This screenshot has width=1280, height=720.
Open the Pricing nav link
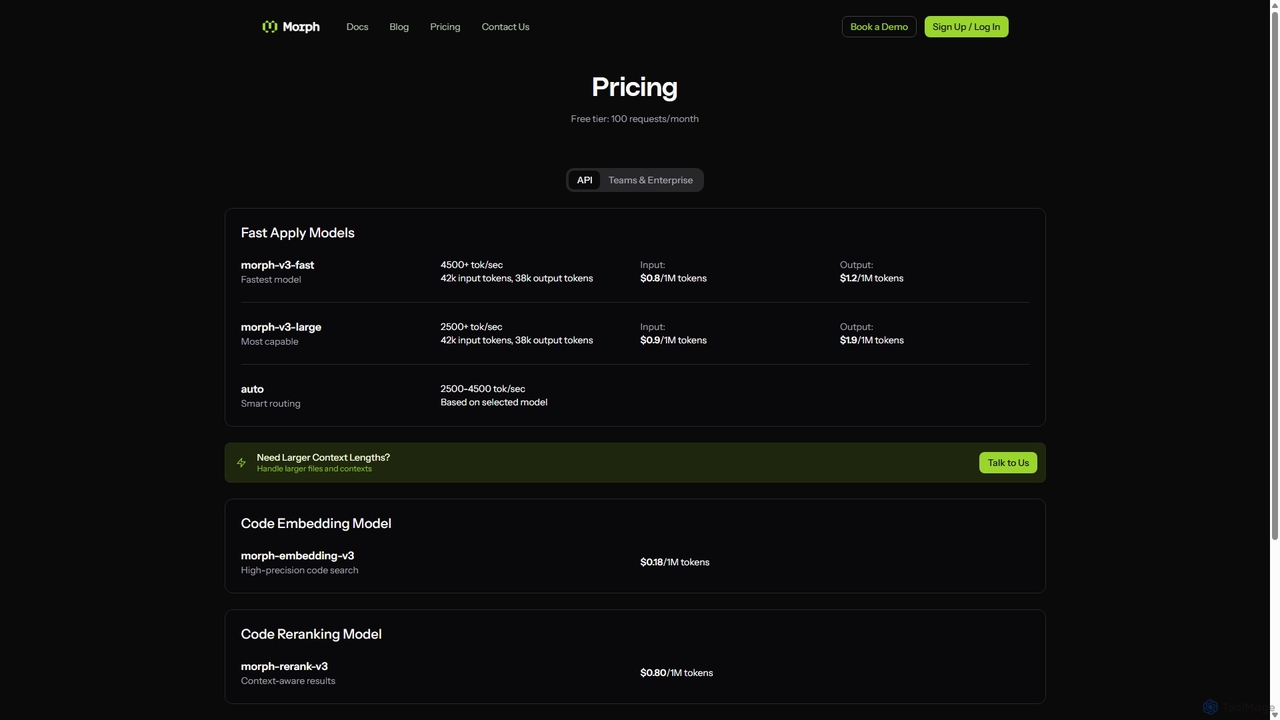[445, 27]
